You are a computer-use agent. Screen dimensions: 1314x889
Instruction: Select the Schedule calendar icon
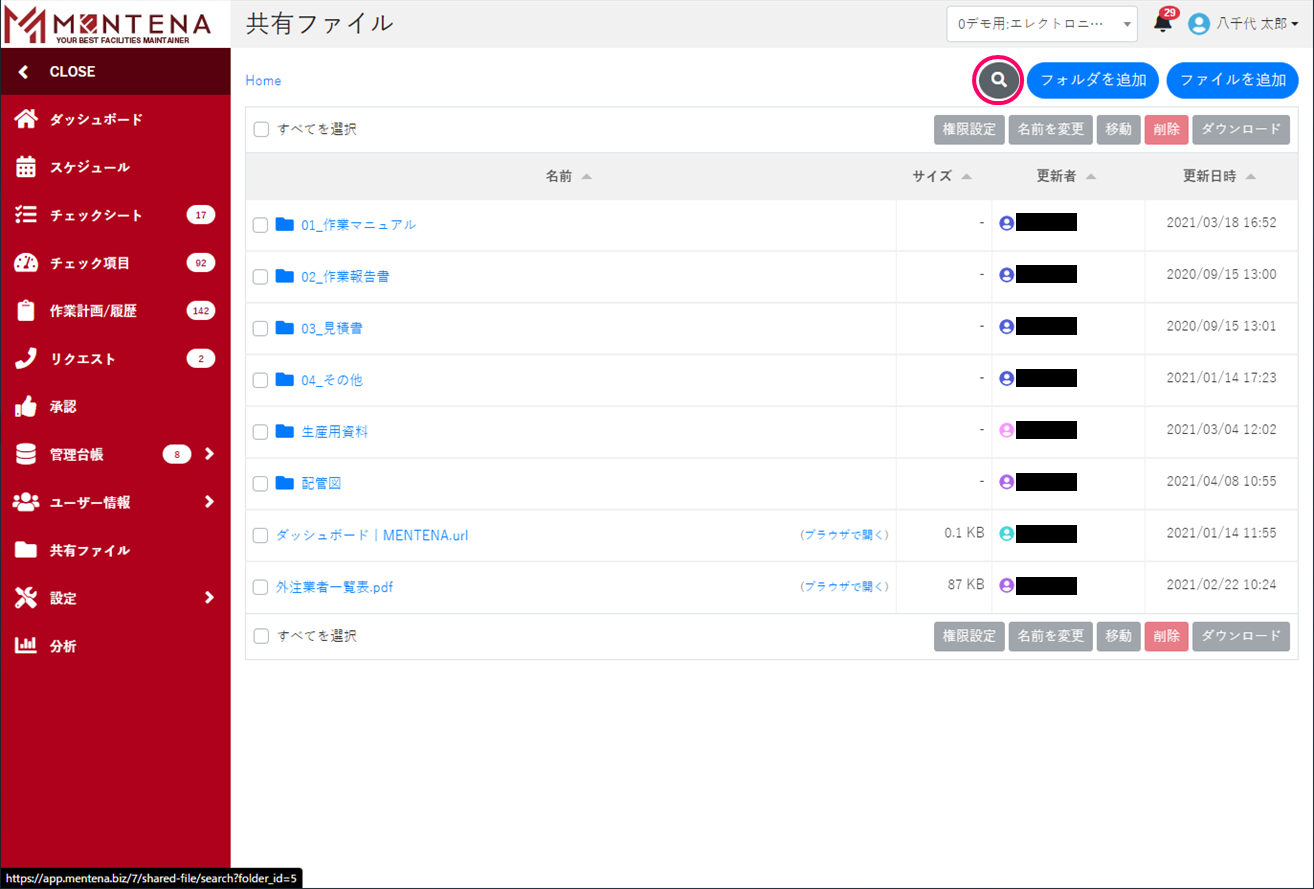pos(26,167)
